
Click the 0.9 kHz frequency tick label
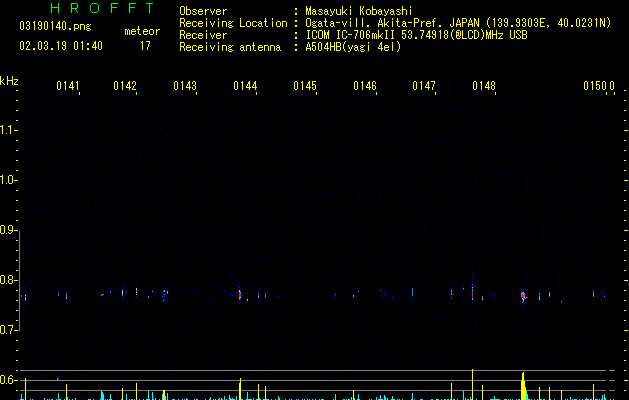[x=7, y=230]
